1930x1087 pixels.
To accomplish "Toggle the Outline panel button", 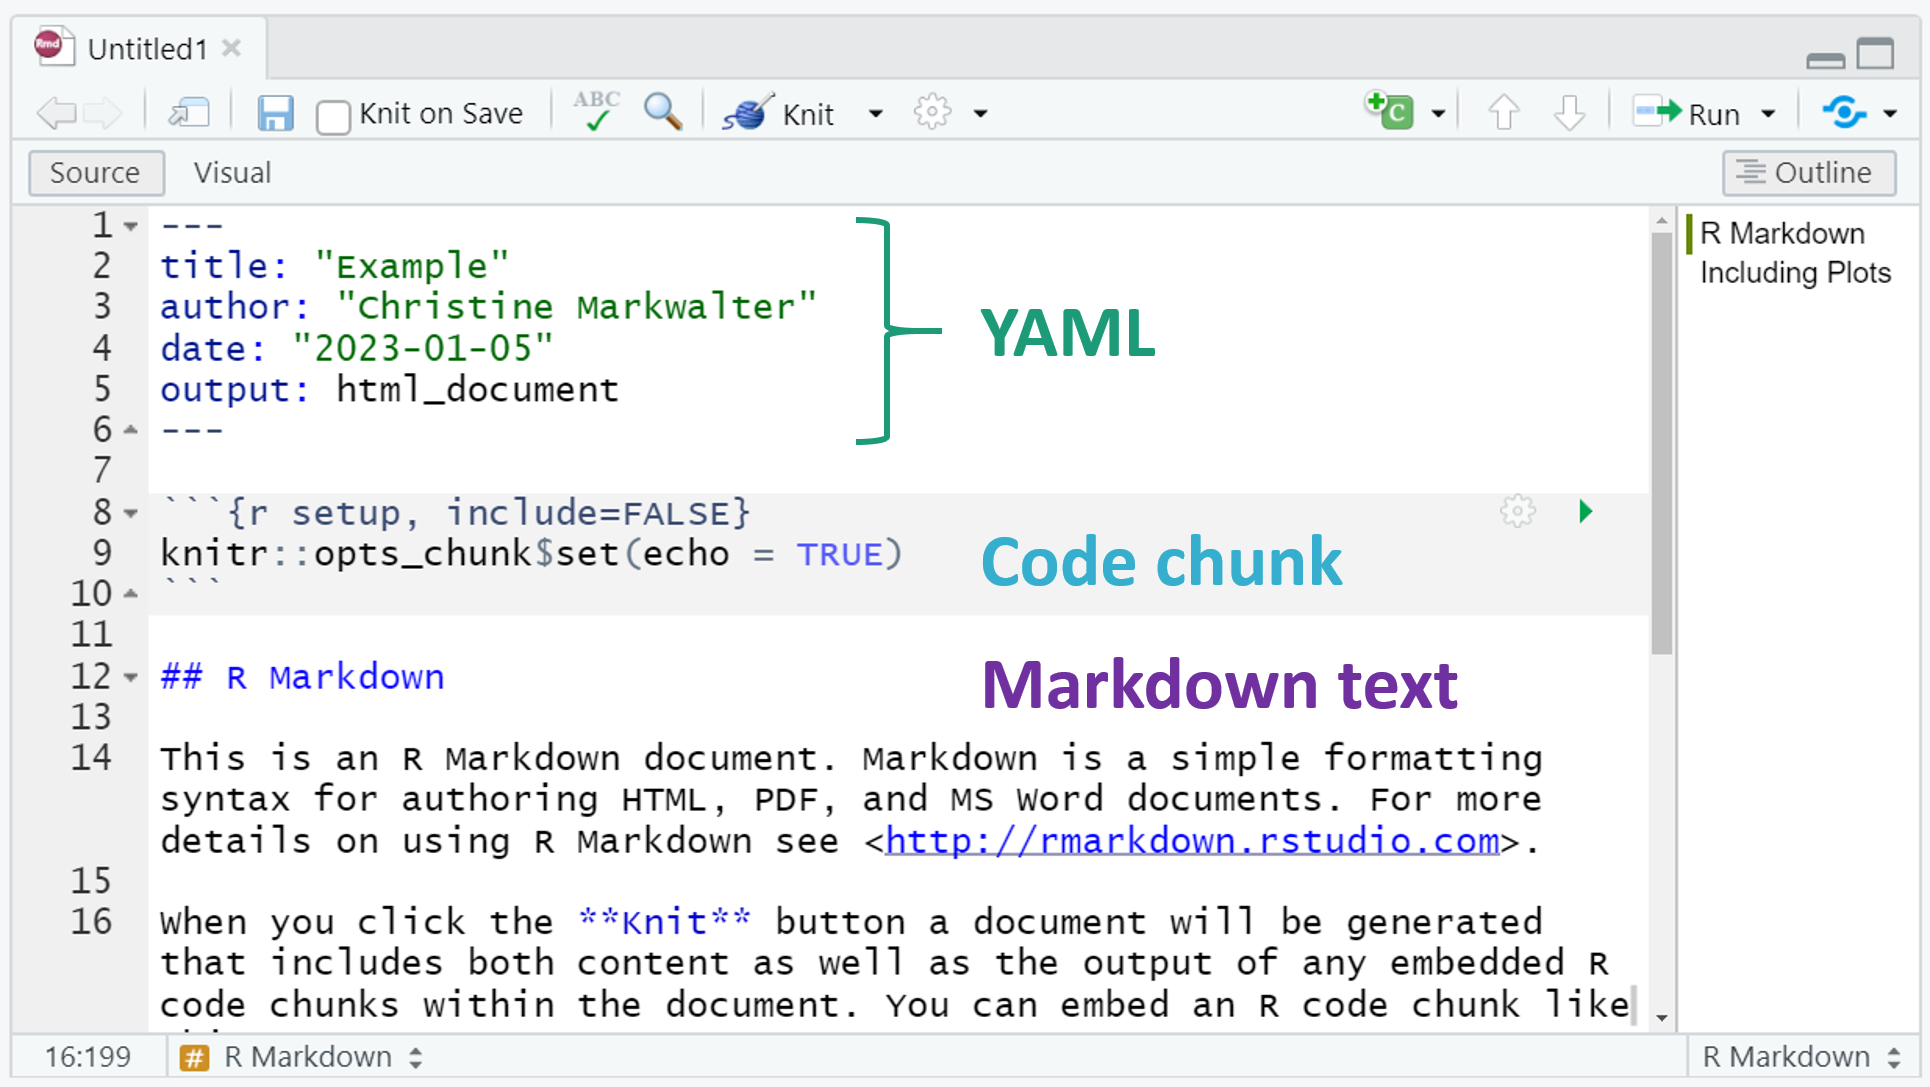I will coord(1808,173).
